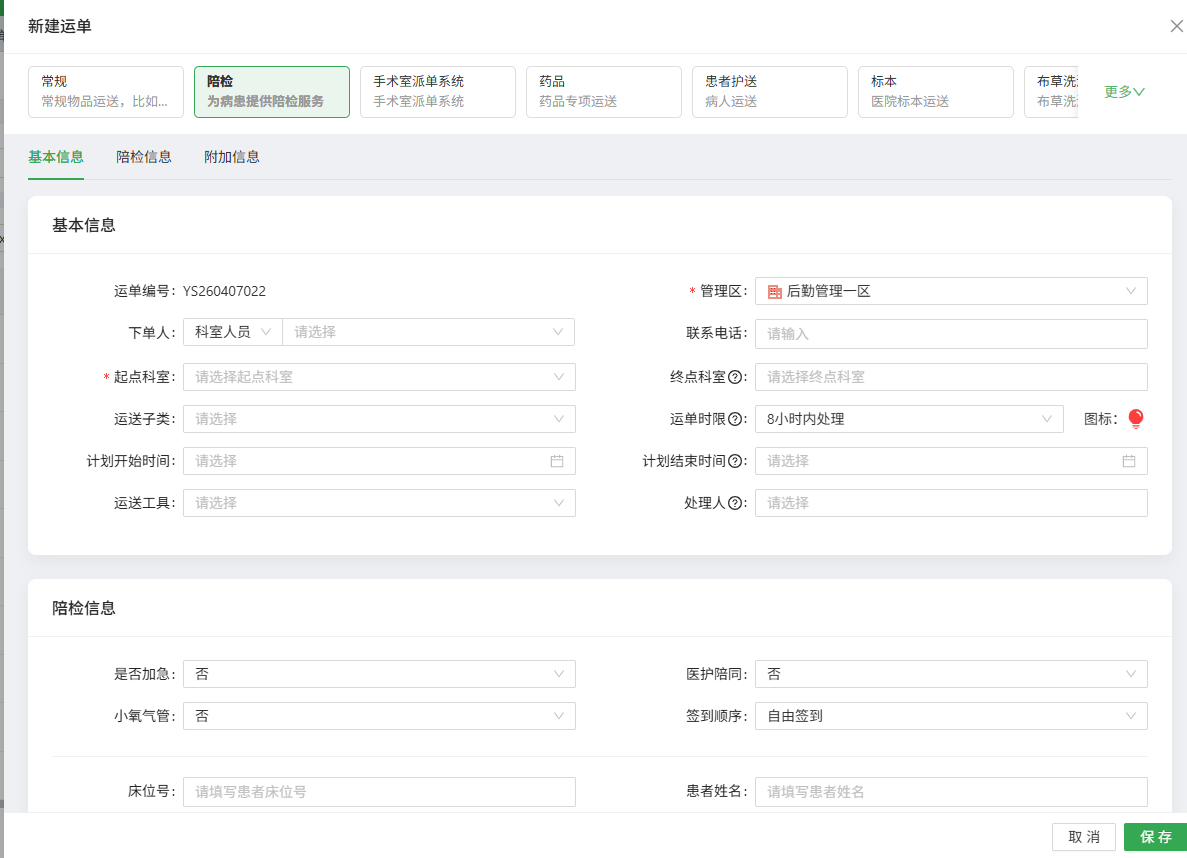This screenshot has width=1187, height=858.
Task: Click the help icon beside 运单时限
Action: pyautogui.click(x=736, y=419)
